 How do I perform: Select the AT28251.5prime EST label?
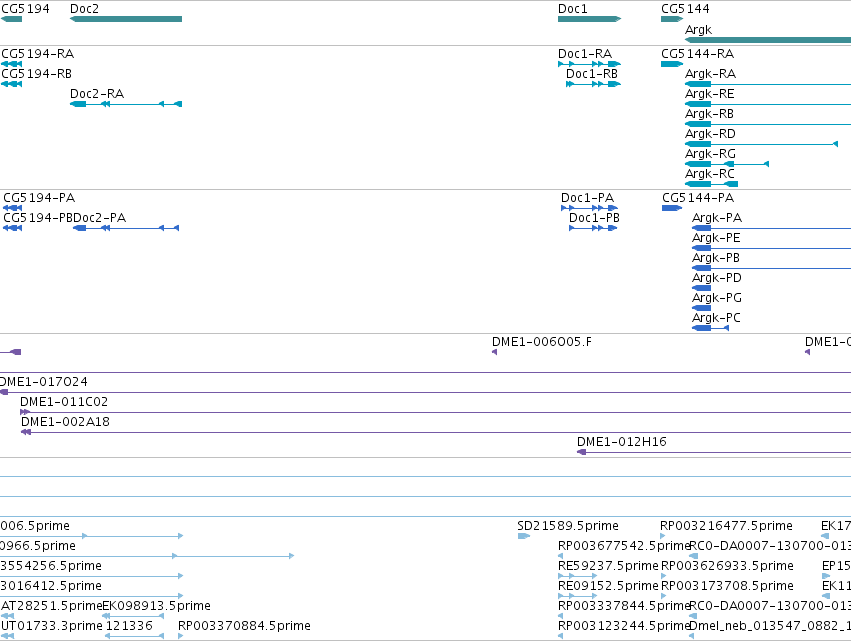(x=52, y=607)
